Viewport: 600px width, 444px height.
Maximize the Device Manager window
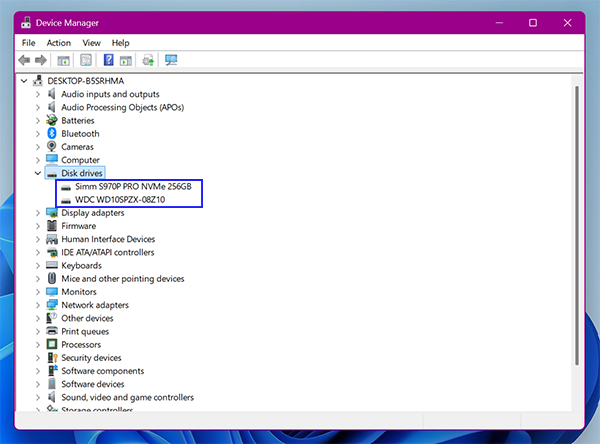533,23
